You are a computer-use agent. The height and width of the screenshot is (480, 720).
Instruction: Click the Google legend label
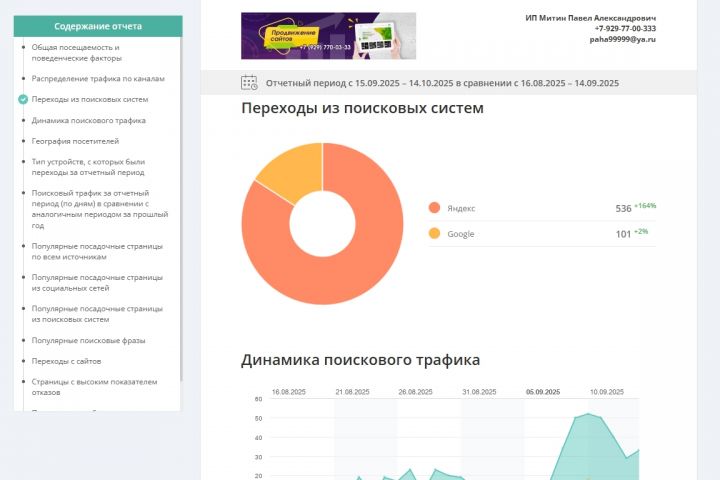tap(461, 234)
